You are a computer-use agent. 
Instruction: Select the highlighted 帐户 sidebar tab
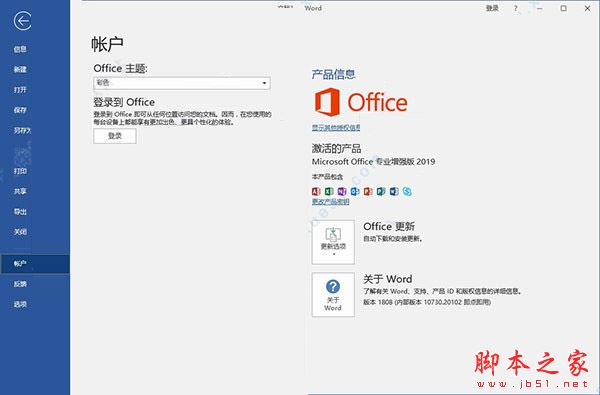pyautogui.click(x=35, y=264)
